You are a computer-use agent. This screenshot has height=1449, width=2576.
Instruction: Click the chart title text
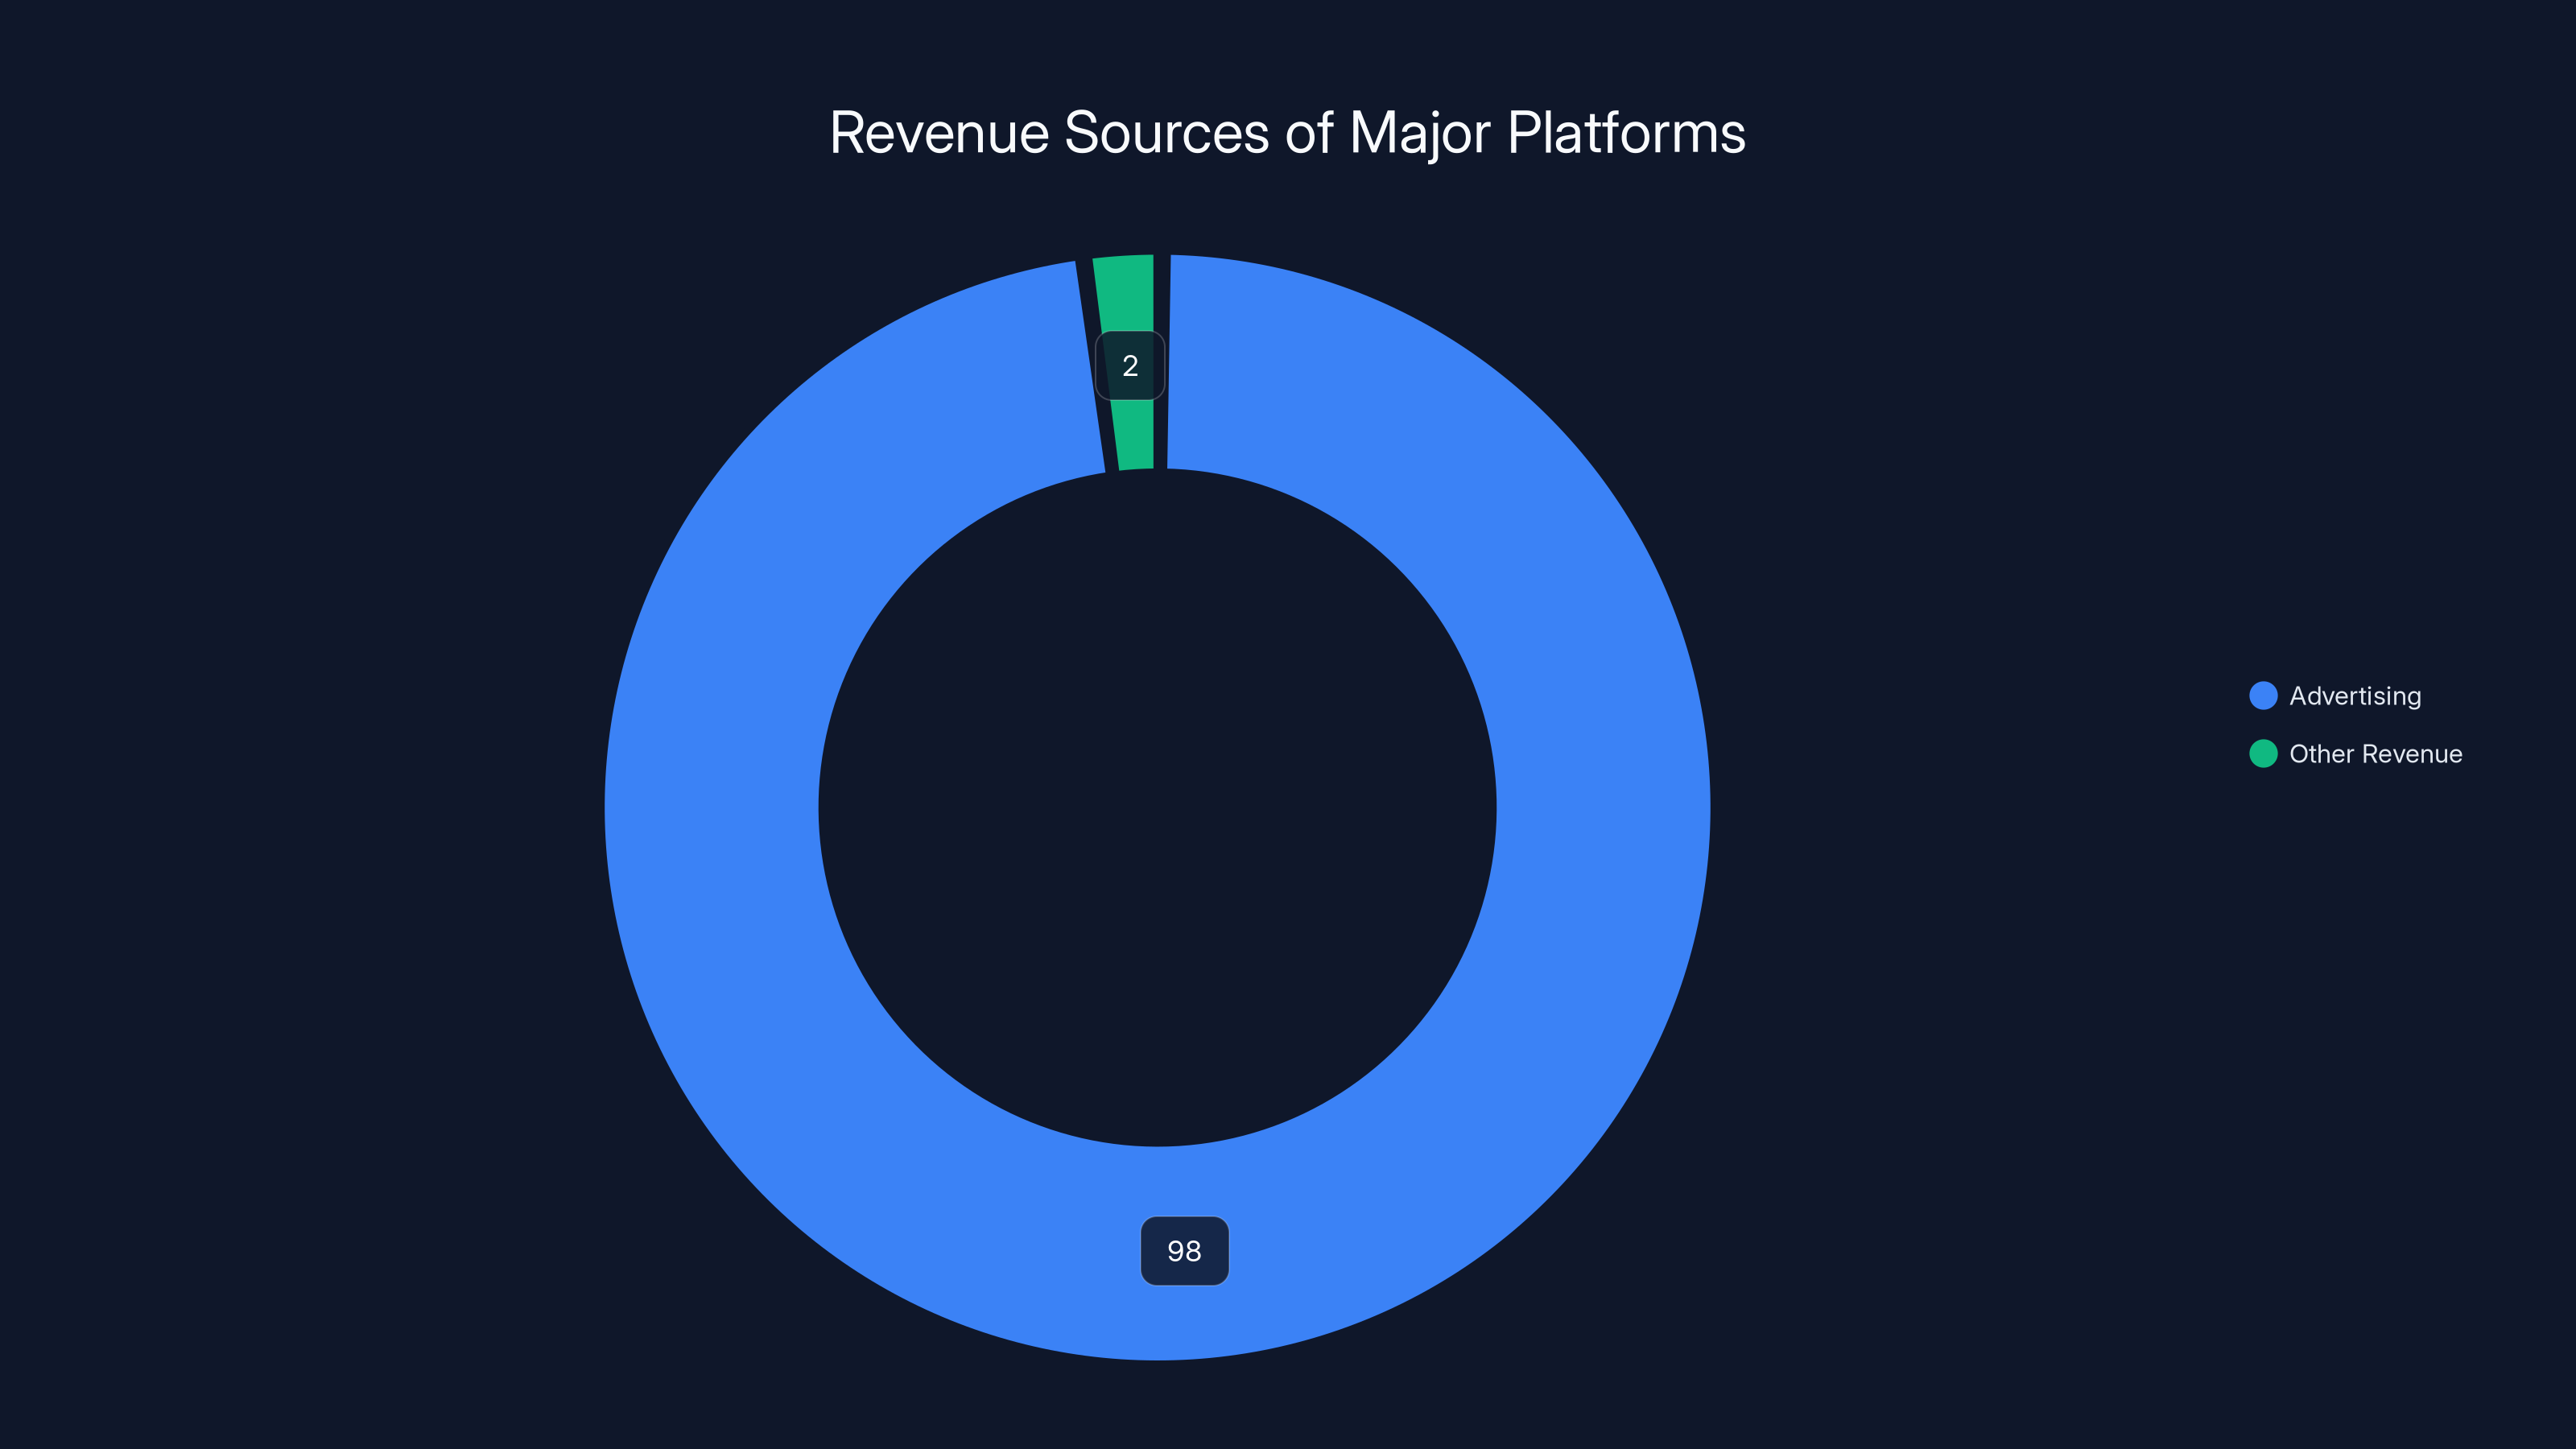coord(1287,132)
